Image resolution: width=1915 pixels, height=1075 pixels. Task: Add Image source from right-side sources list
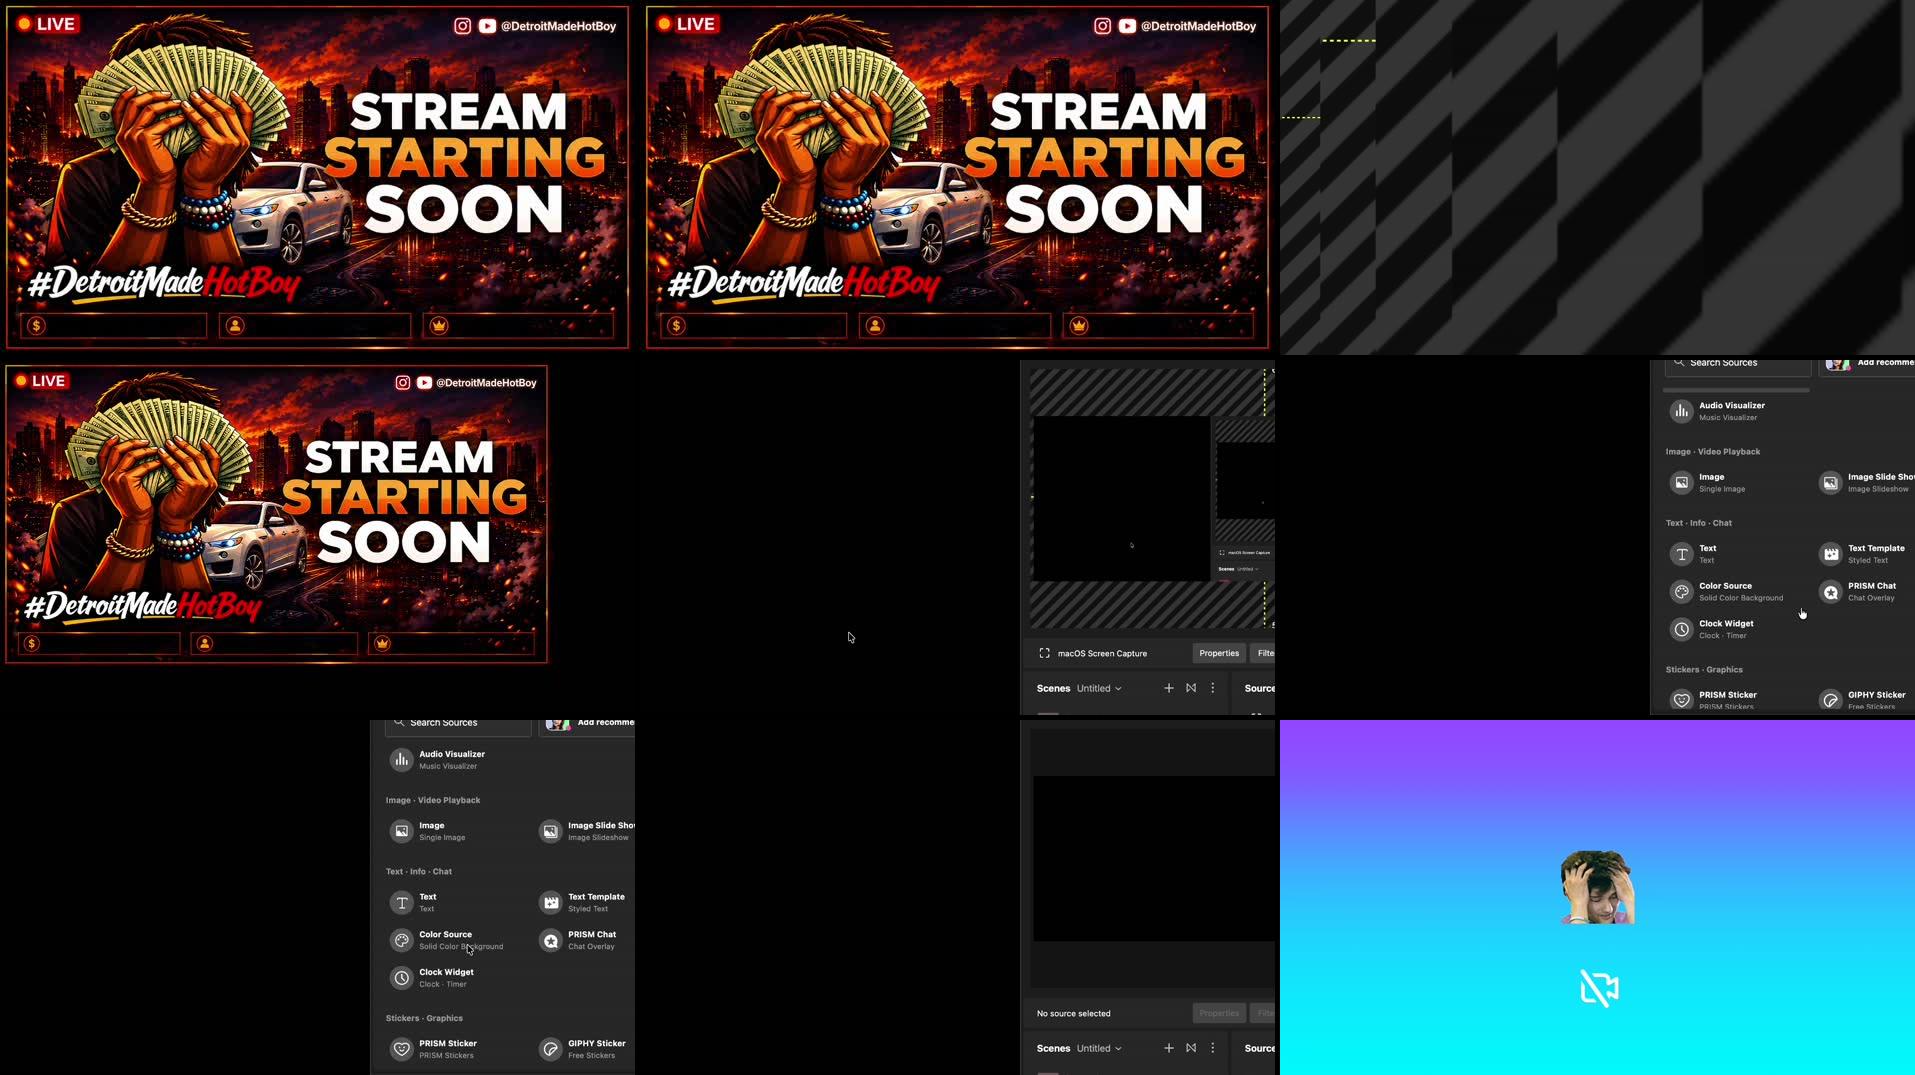(1707, 483)
